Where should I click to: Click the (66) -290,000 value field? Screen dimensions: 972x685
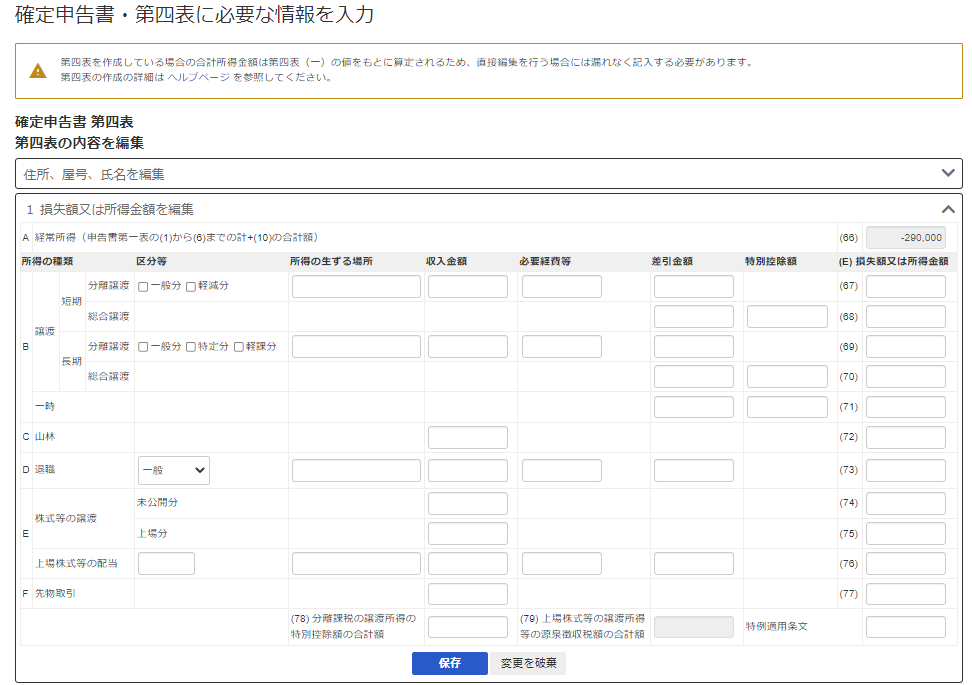click(906, 237)
